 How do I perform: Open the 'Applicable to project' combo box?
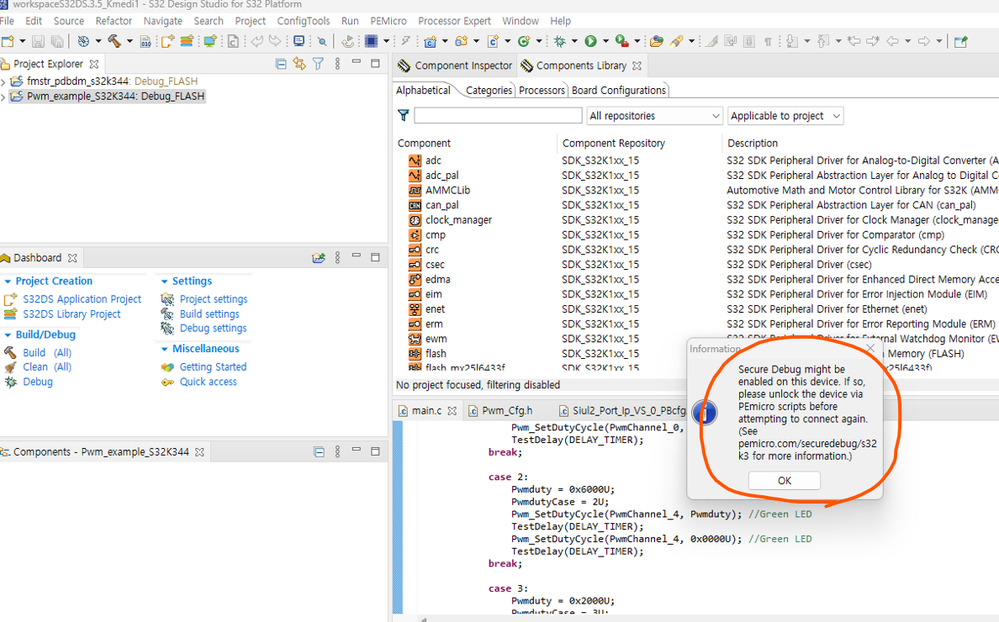pos(786,116)
